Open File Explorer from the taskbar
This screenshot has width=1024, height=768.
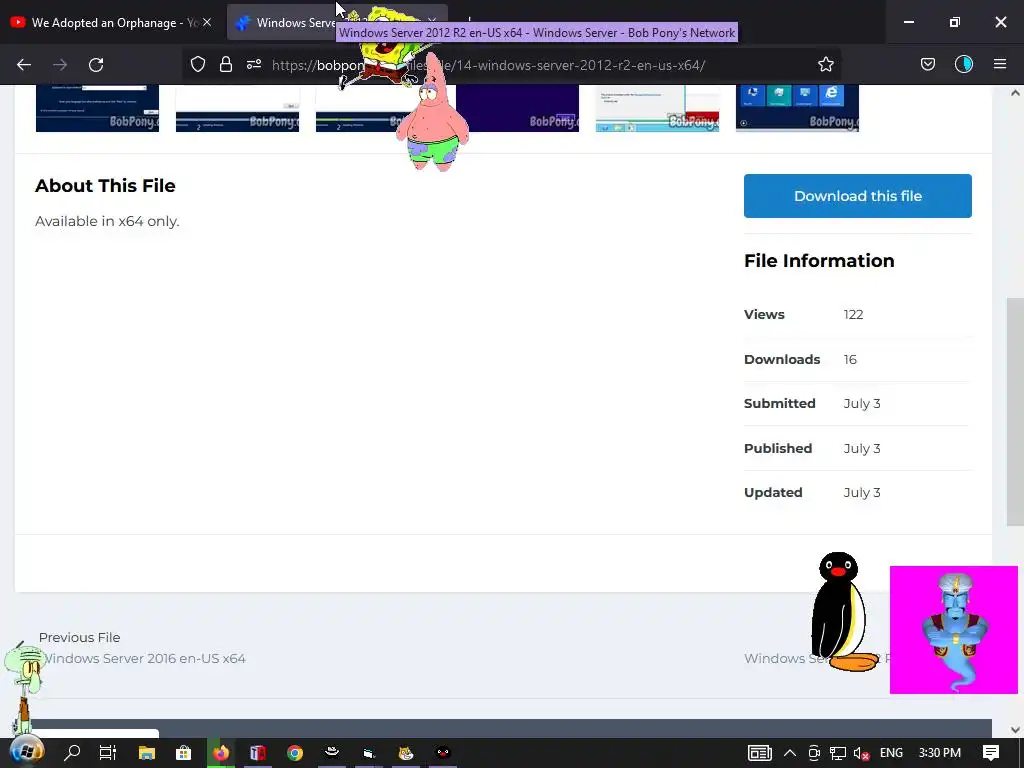(146, 753)
